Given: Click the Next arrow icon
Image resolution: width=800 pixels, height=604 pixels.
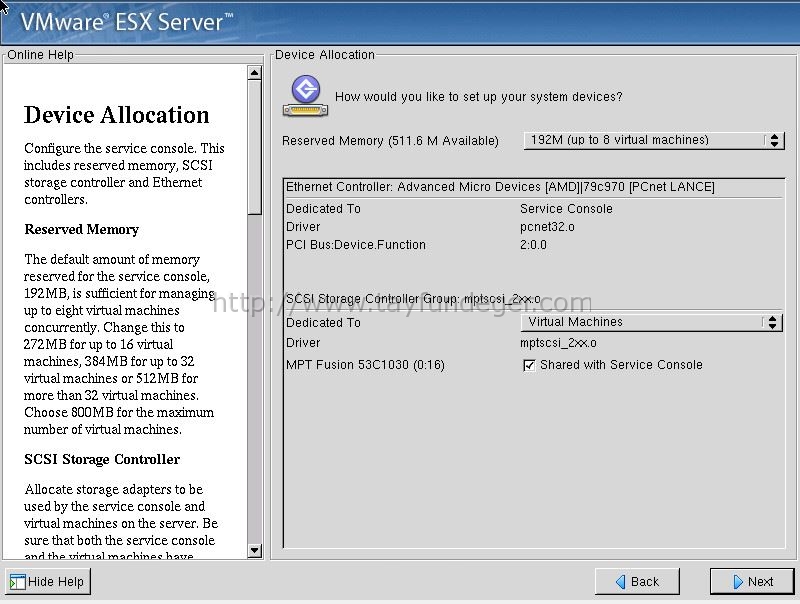Looking at the screenshot, I should point(738,582).
